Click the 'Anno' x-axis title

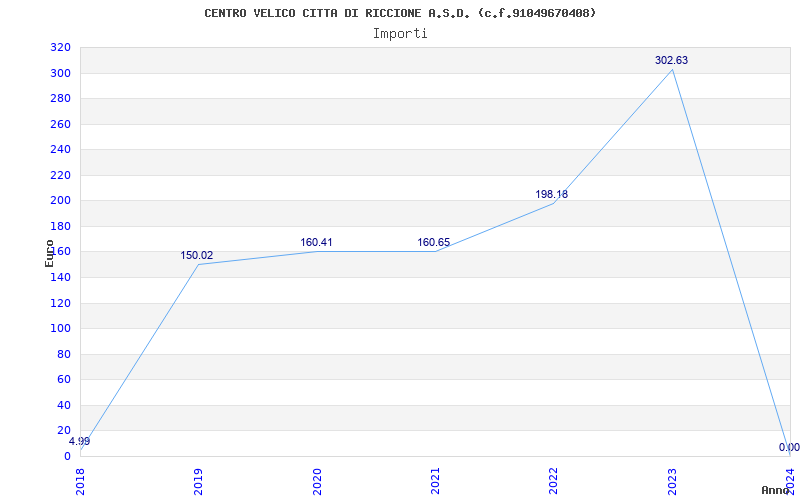click(776, 490)
